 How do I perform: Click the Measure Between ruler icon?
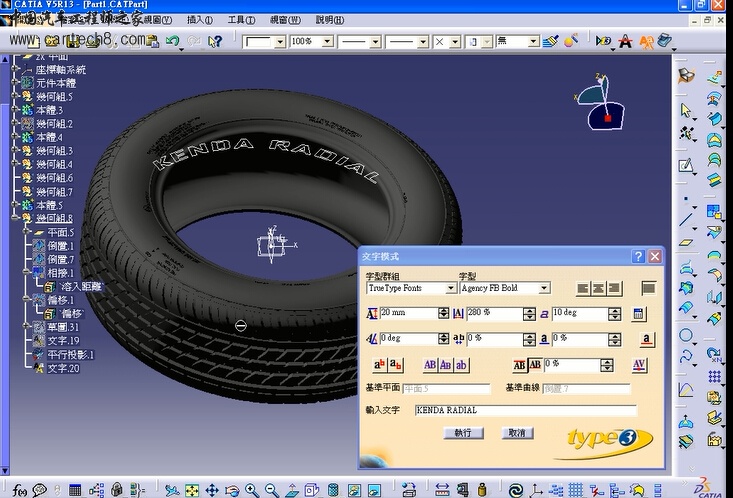442,490
